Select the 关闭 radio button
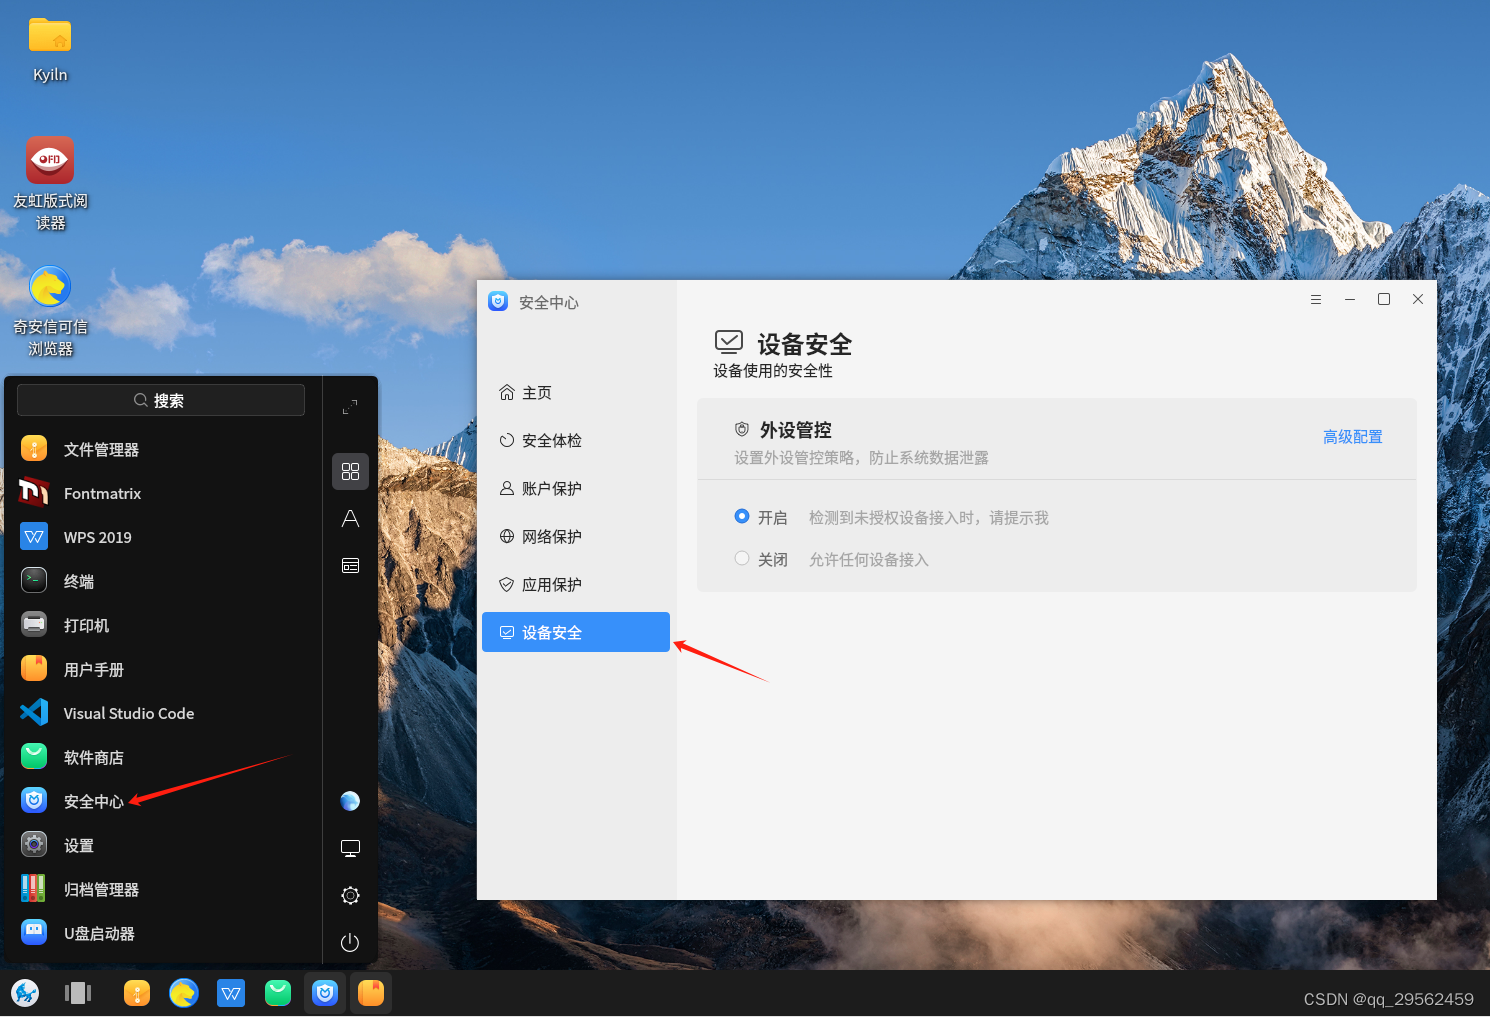1490x1018 pixels. pyautogui.click(x=742, y=558)
